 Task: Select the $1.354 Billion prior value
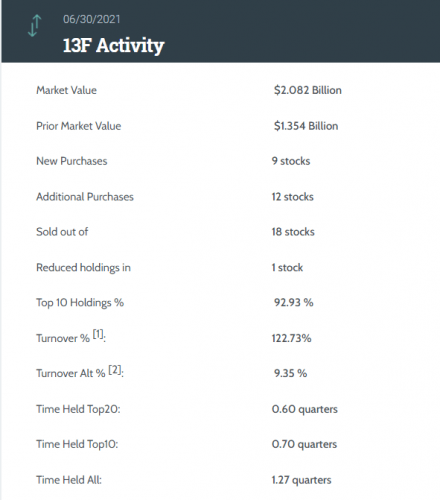point(306,126)
